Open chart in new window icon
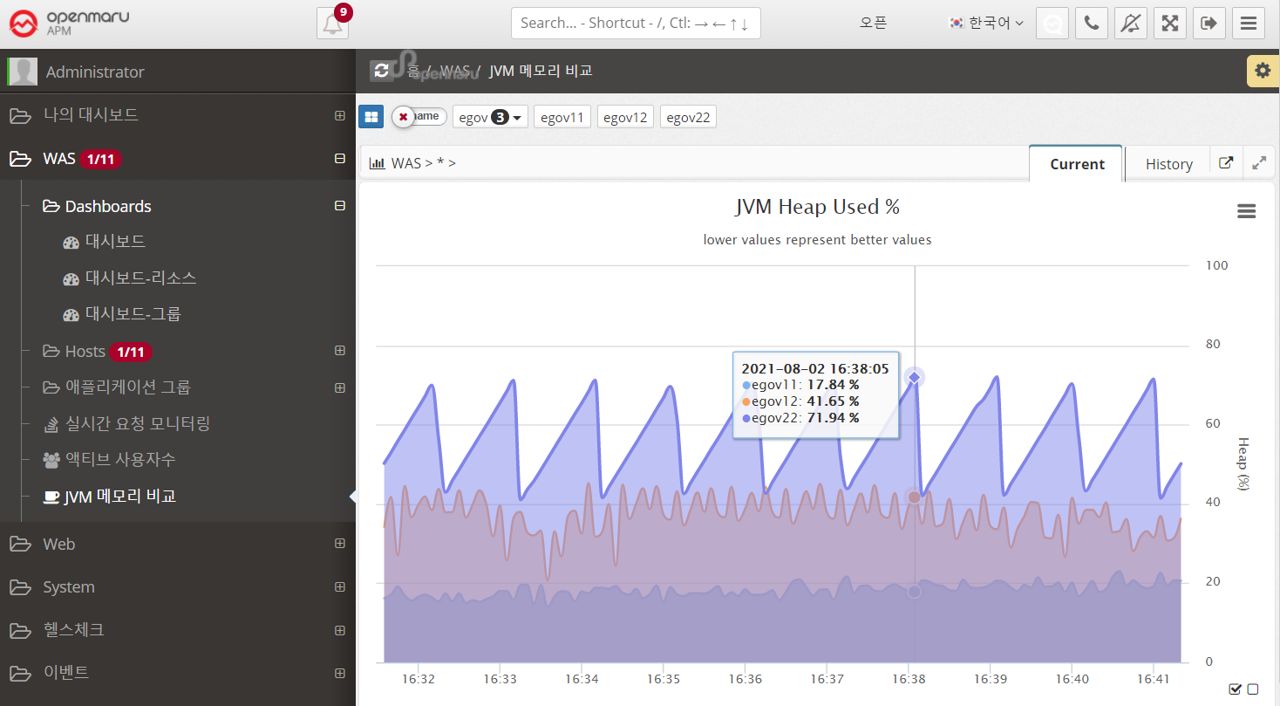The height and width of the screenshot is (706, 1280). (1226, 163)
